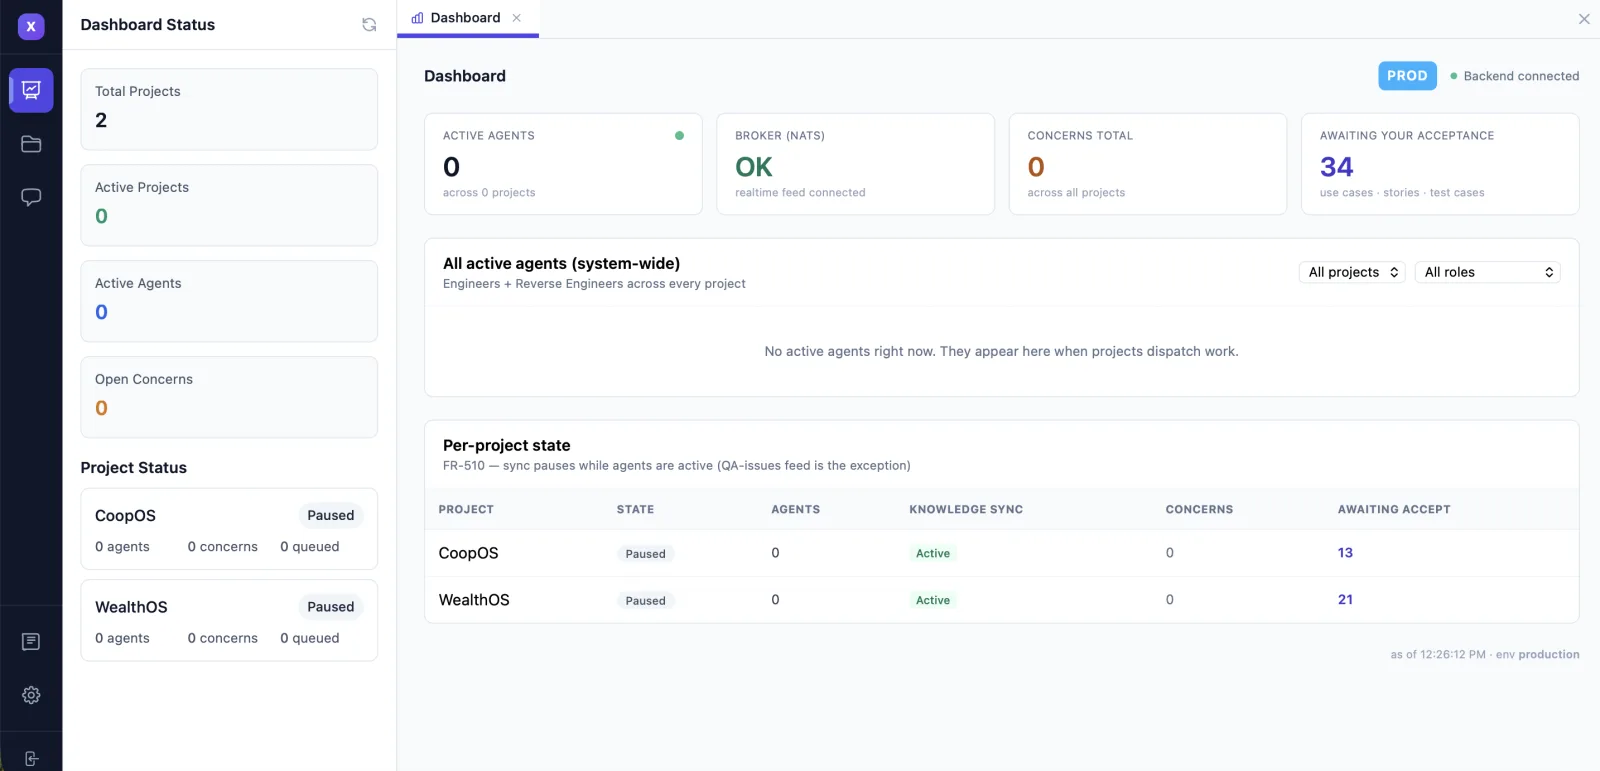Click the BROKER (NATS) OK tile
Image resolution: width=1600 pixels, height=771 pixels.
[856, 164]
